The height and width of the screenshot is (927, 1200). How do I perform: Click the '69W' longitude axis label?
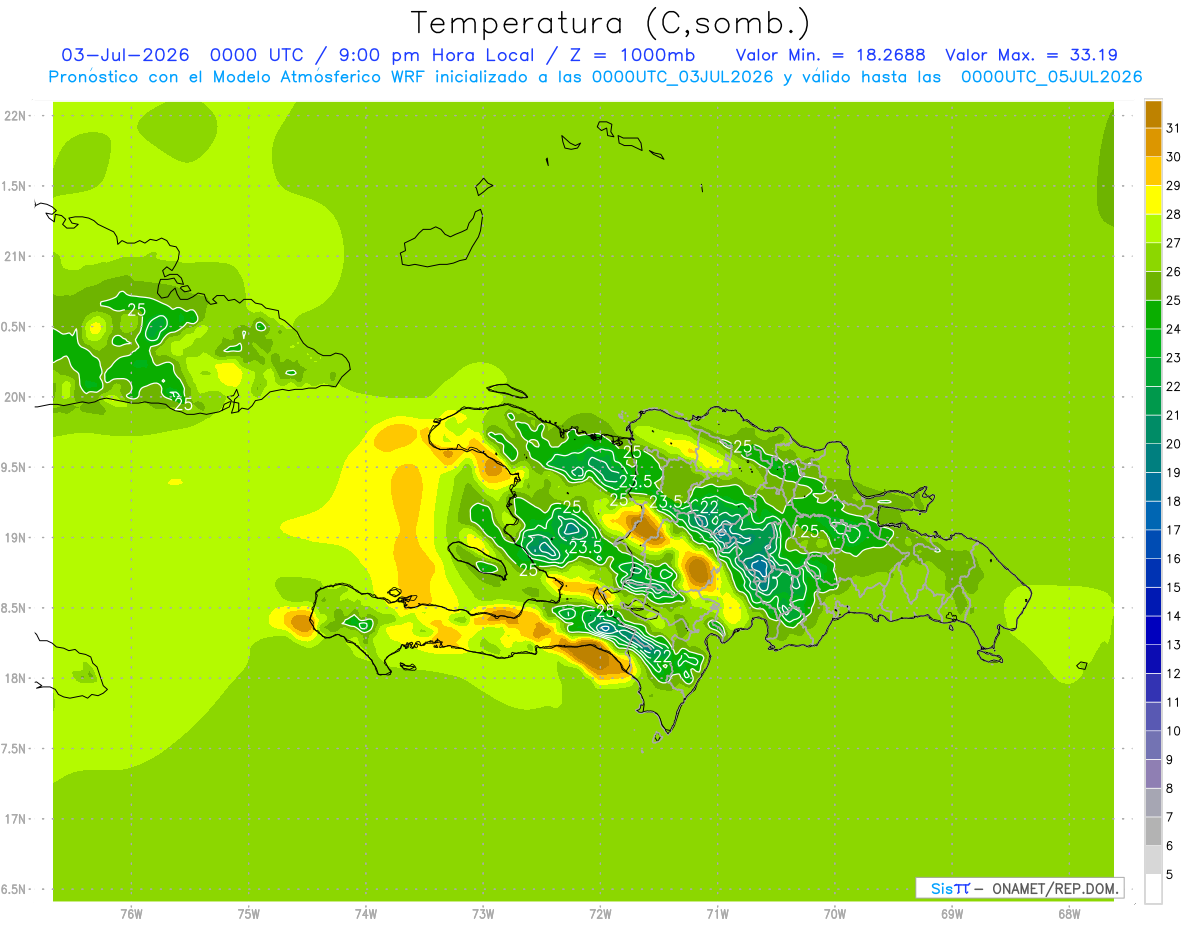(x=951, y=914)
